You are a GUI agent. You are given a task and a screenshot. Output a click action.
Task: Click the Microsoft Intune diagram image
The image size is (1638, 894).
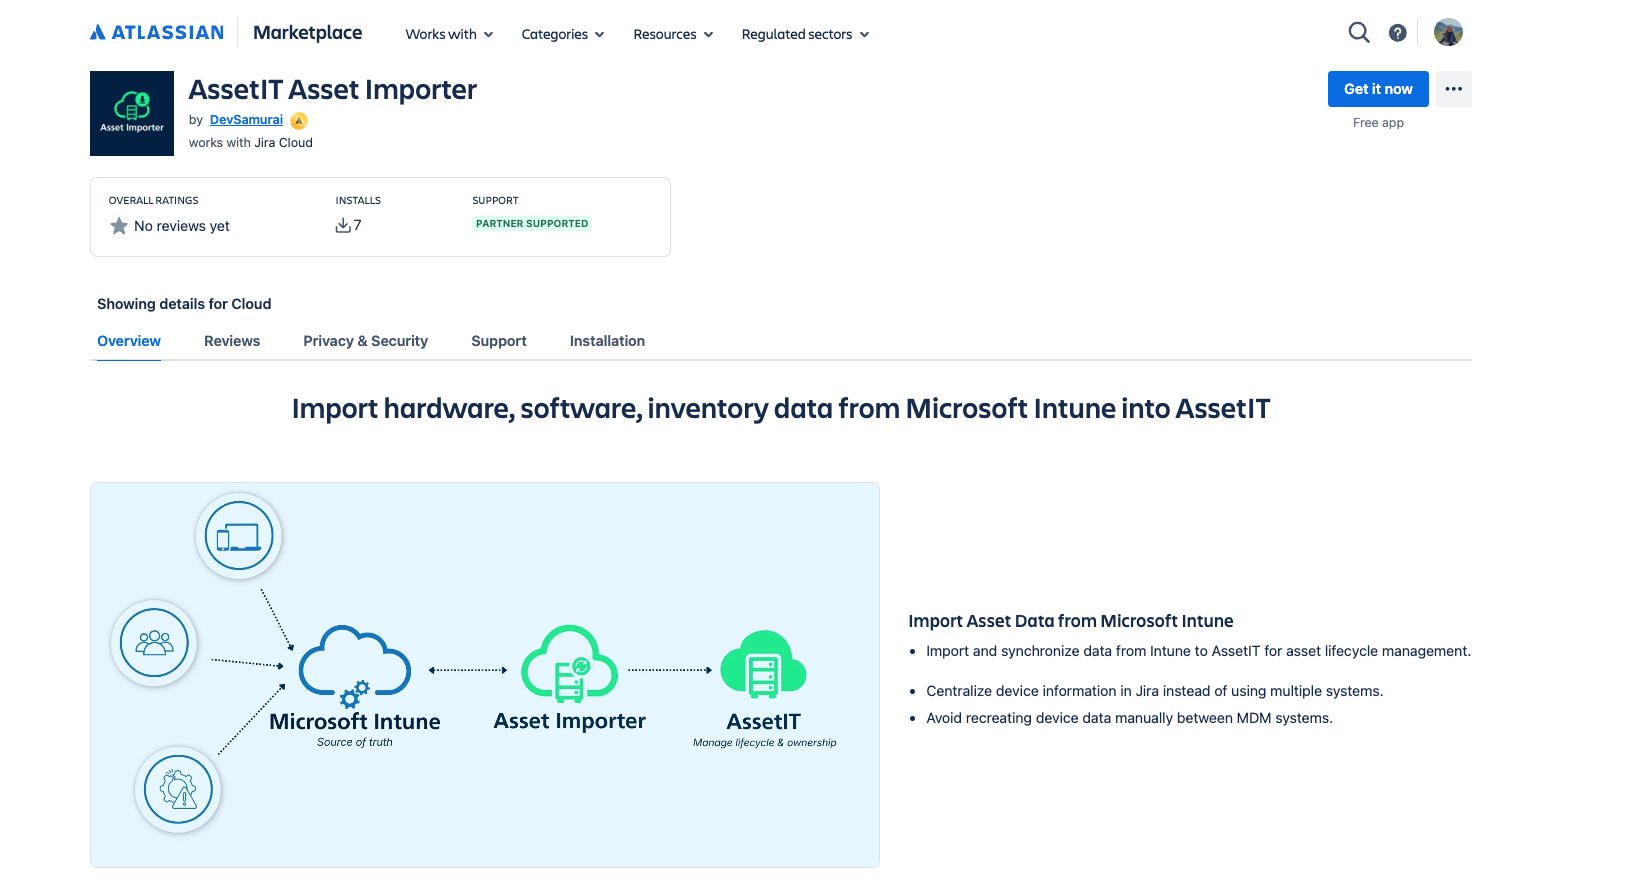tap(485, 675)
